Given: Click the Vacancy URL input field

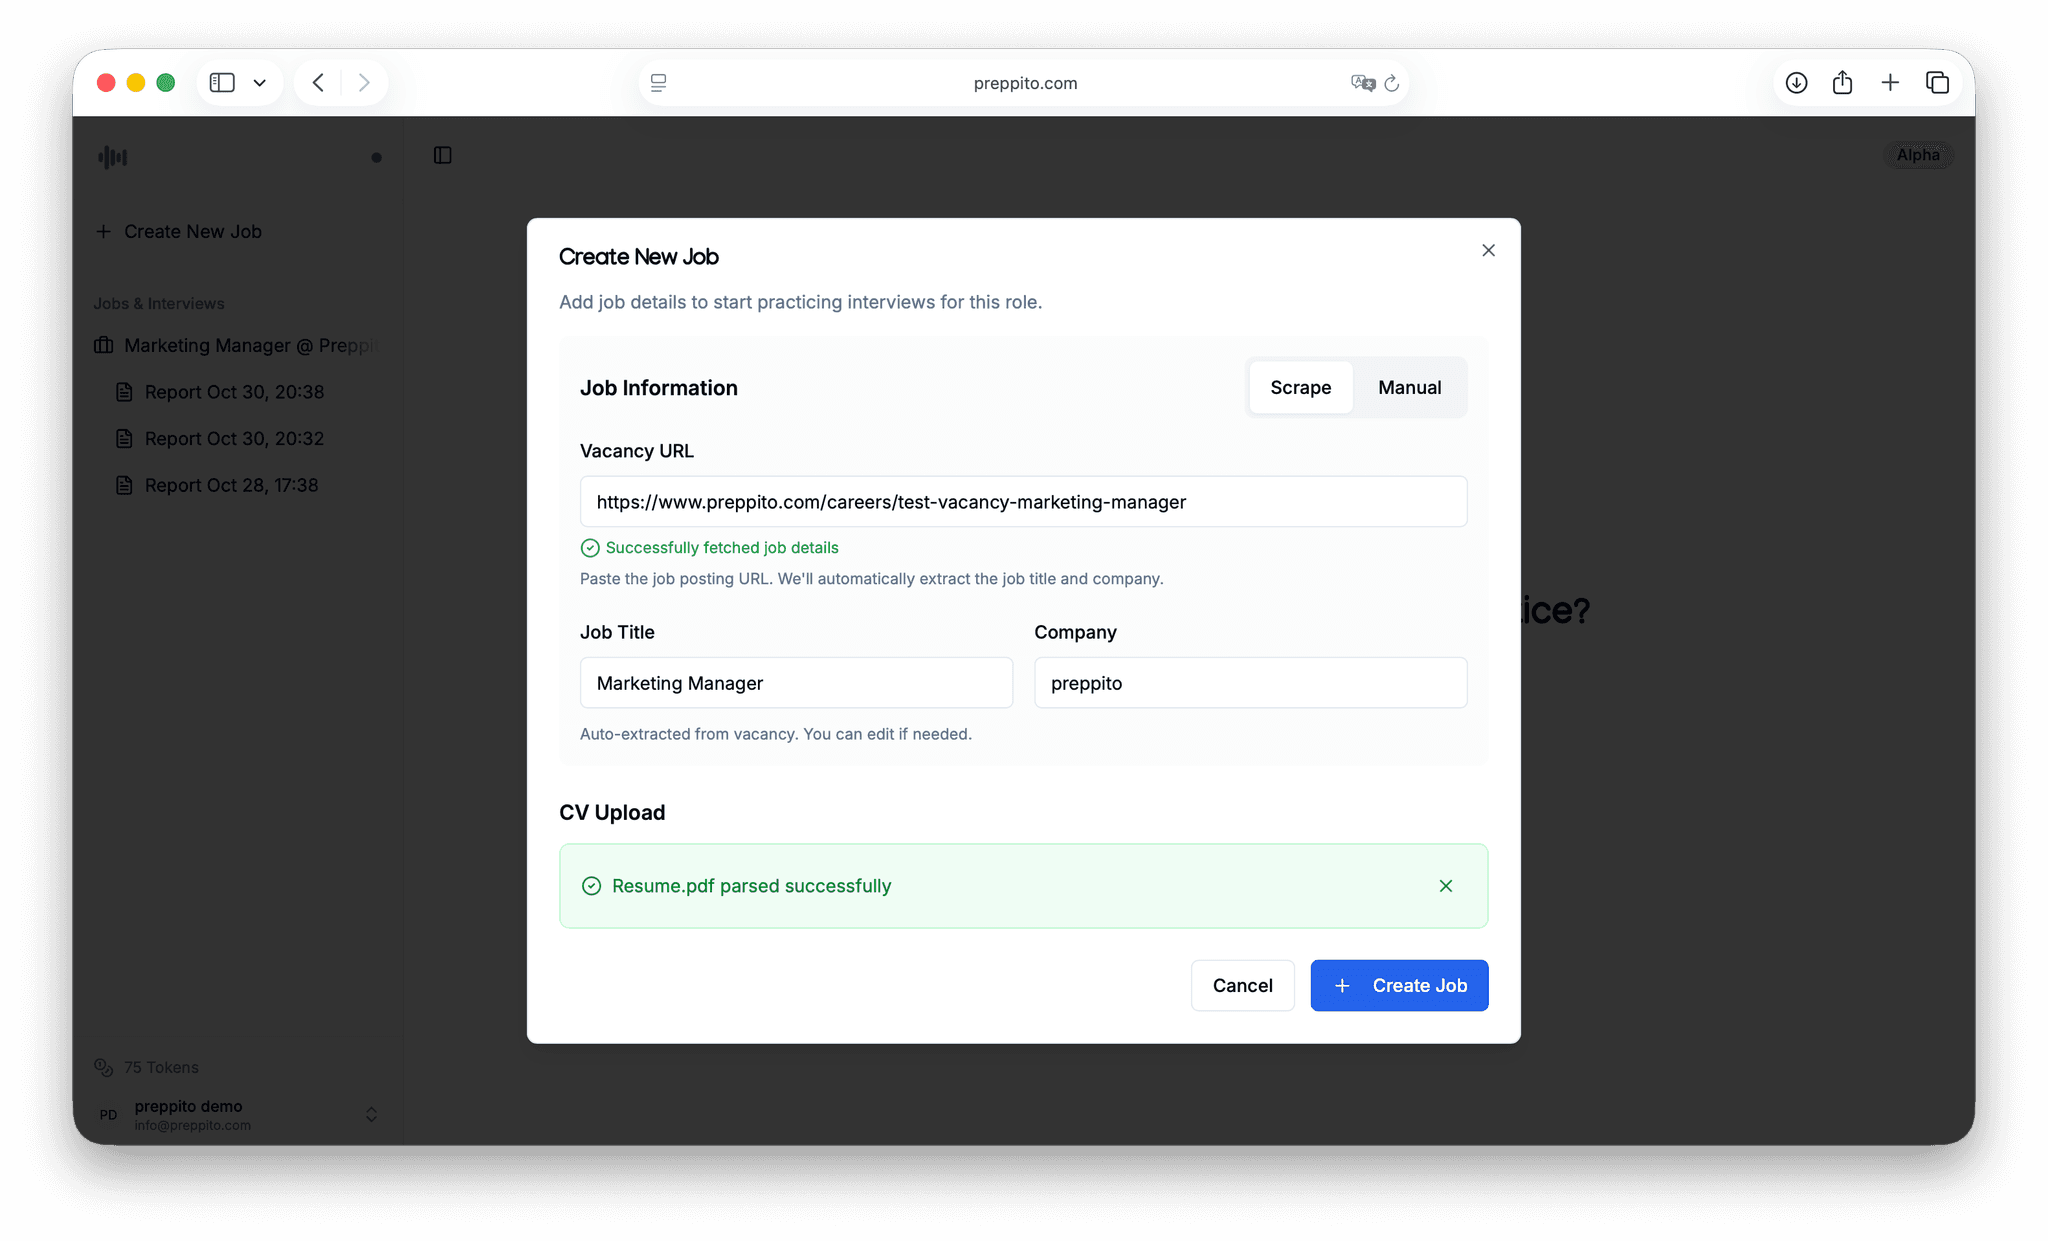Looking at the screenshot, I should point(1023,502).
